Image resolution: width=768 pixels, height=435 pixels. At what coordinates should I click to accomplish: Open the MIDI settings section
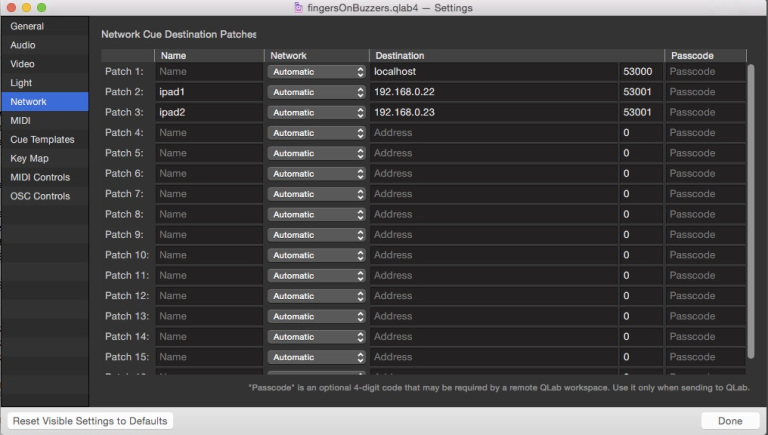(x=21, y=121)
